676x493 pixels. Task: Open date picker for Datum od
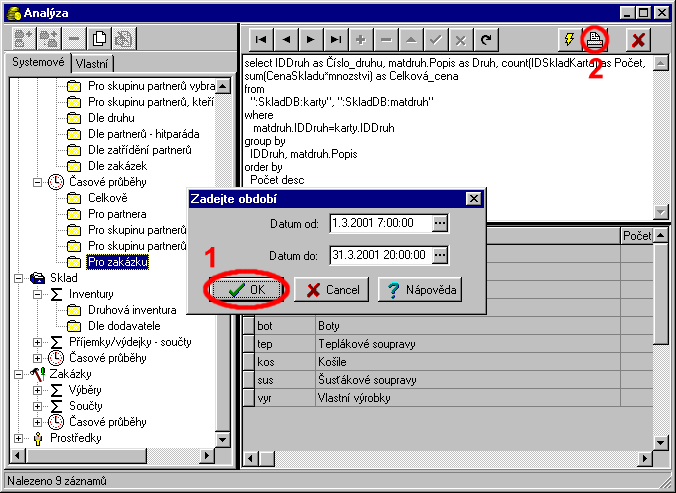tap(440, 222)
